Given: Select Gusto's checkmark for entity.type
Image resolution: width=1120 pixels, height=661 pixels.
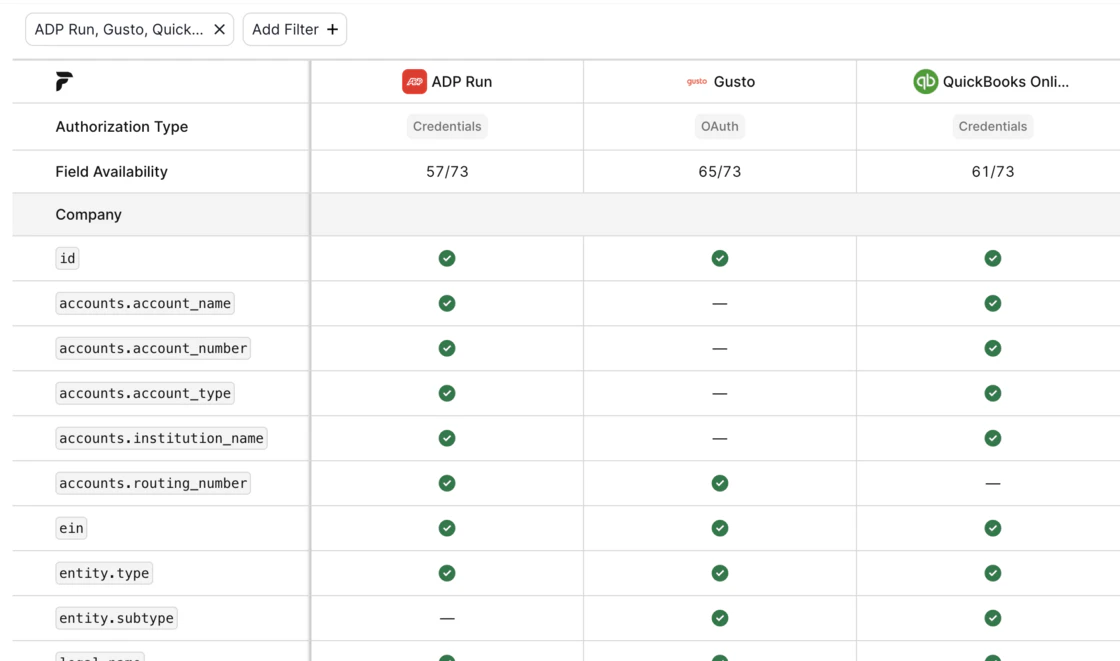Looking at the screenshot, I should coord(720,573).
